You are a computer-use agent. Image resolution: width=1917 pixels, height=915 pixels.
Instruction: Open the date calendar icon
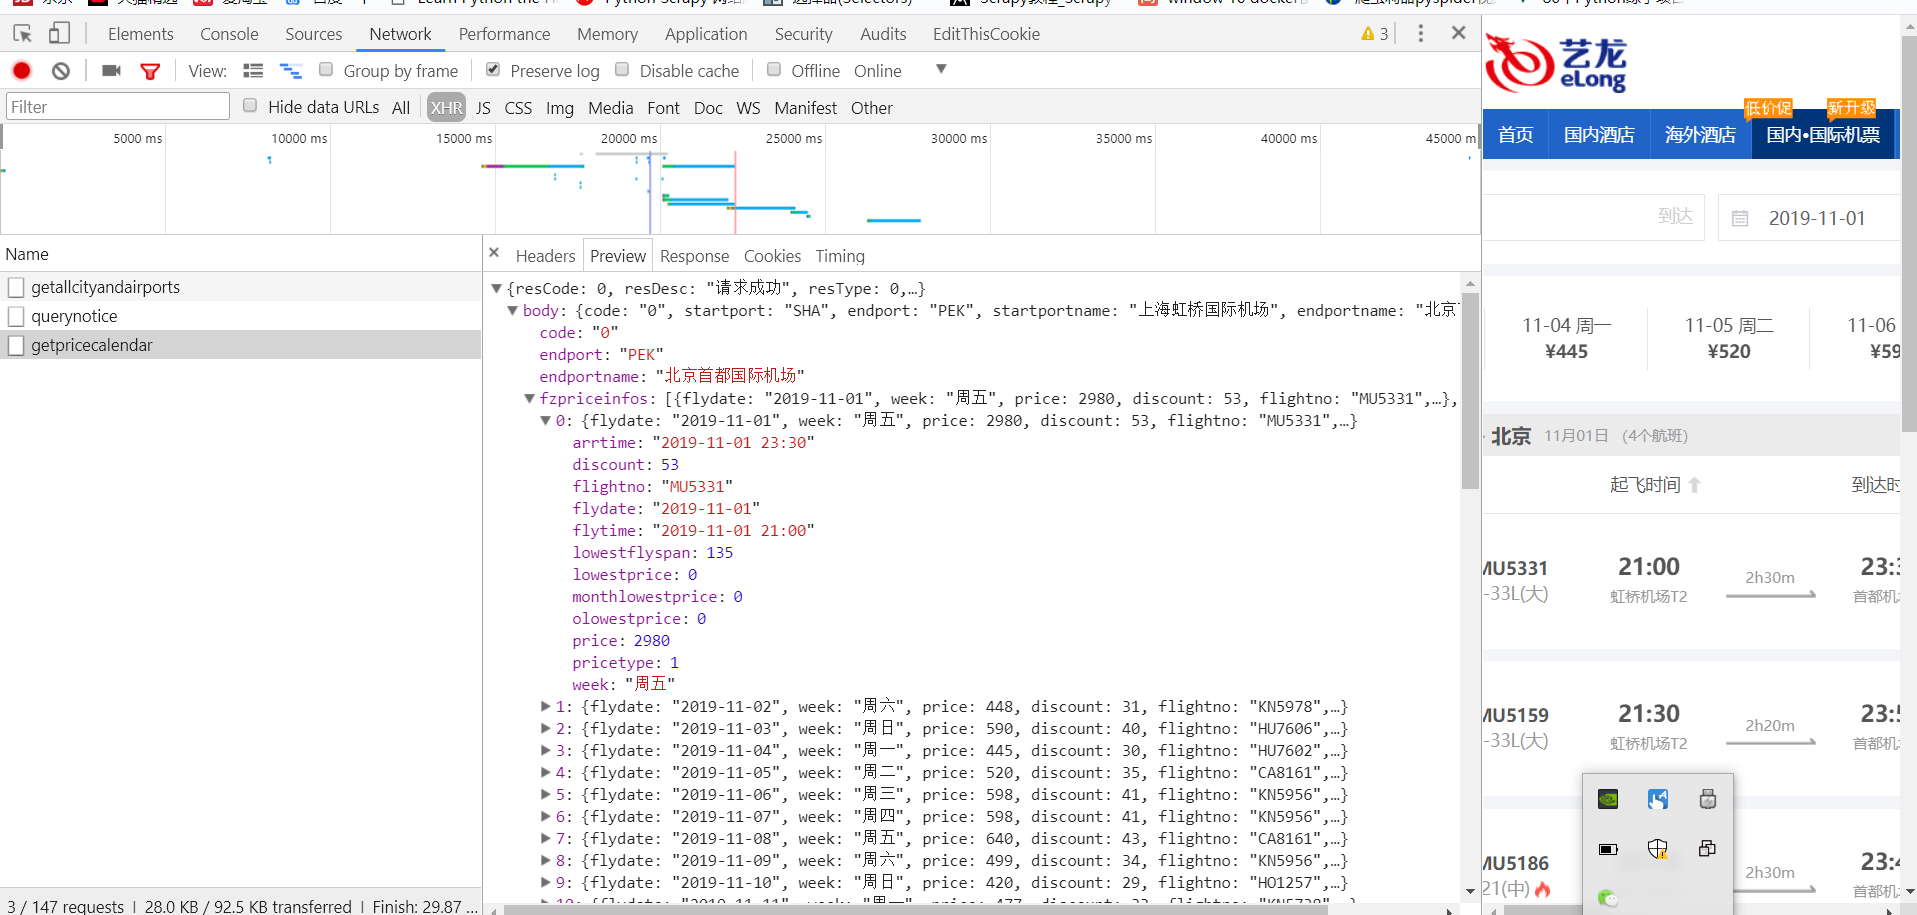point(1740,218)
